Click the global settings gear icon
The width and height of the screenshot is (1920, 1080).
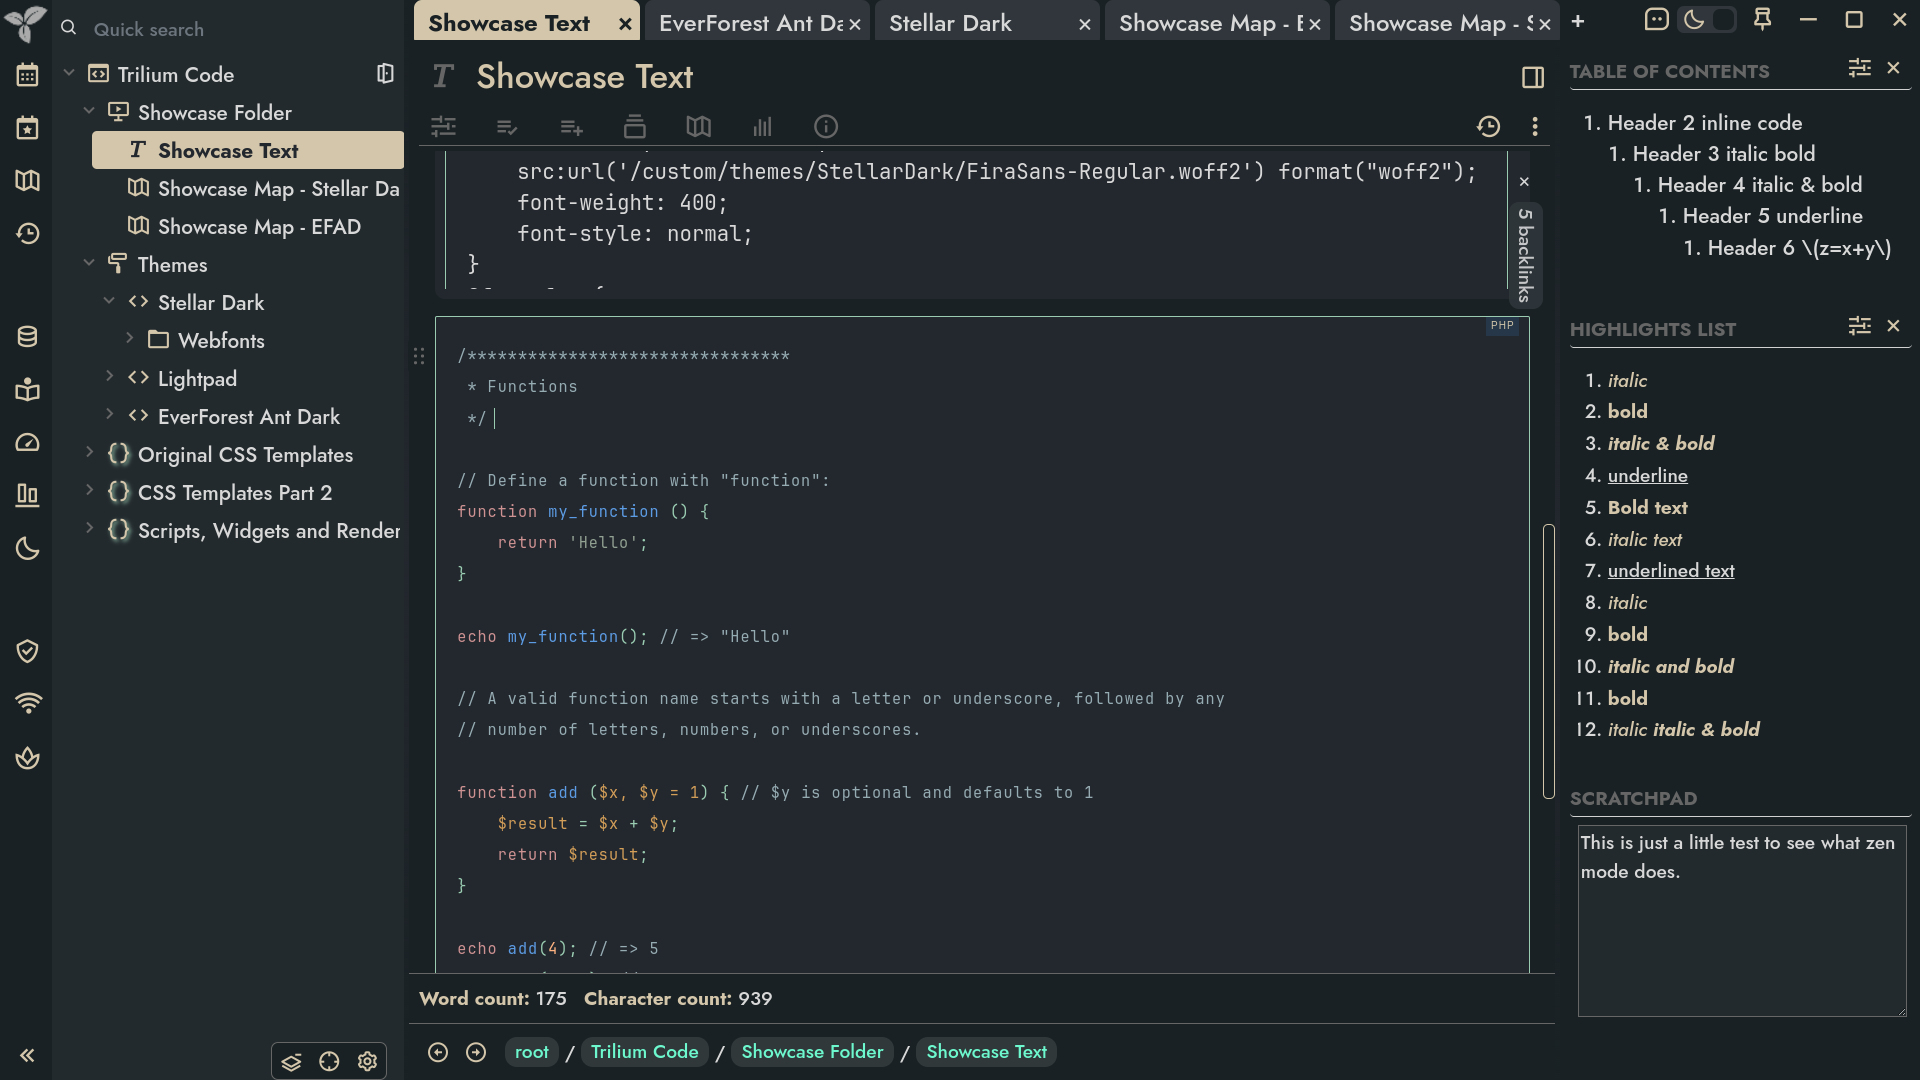[367, 1062]
